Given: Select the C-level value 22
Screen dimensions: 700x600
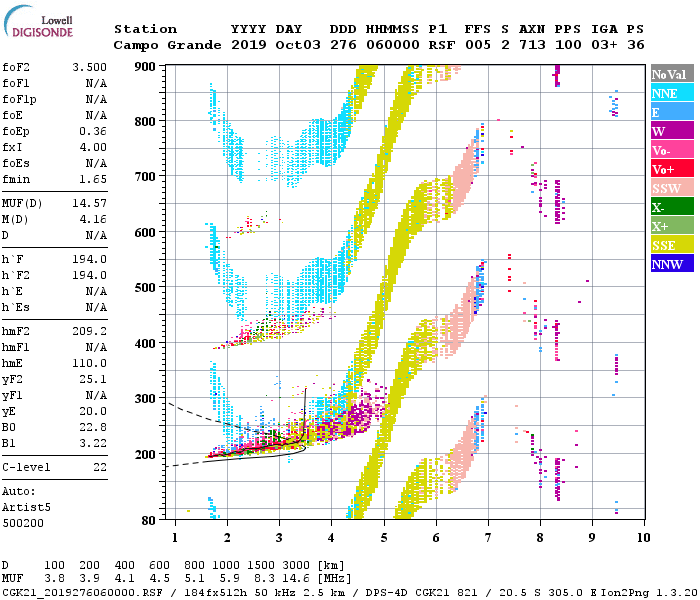Looking at the screenshot, I should click(100, 467).
